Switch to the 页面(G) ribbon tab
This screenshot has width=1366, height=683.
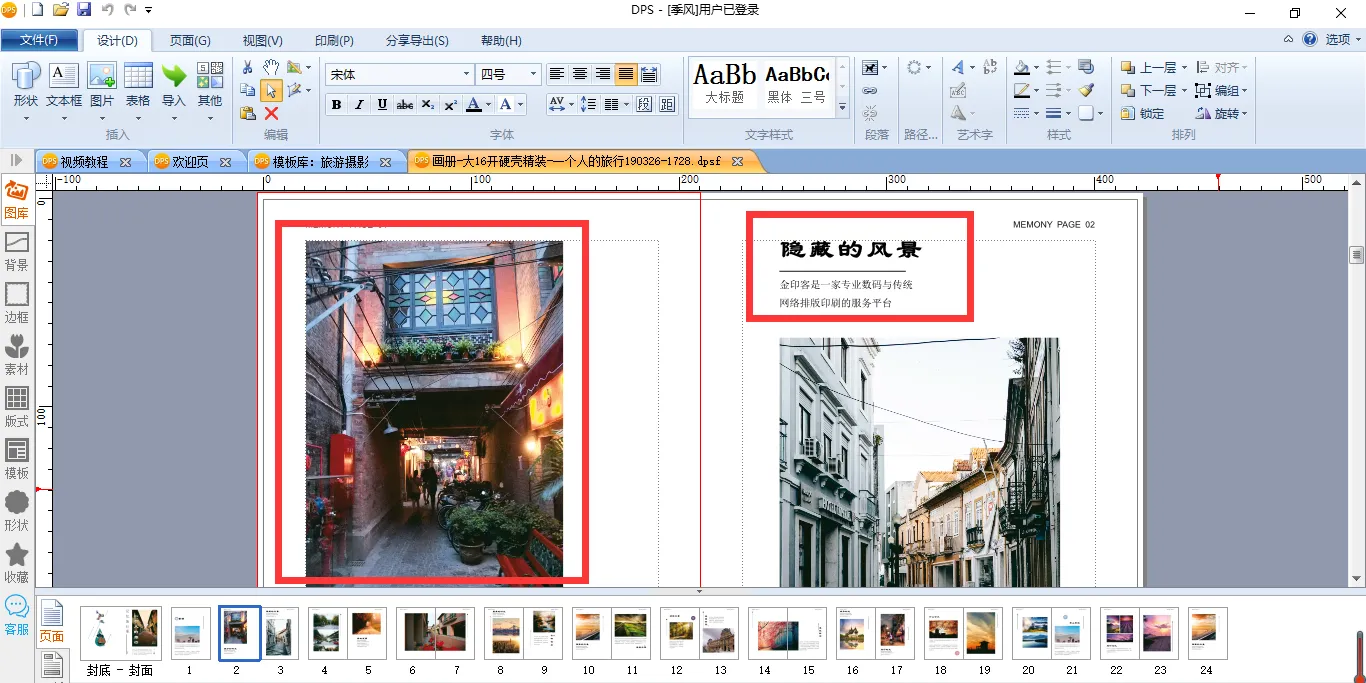[189, 41]
